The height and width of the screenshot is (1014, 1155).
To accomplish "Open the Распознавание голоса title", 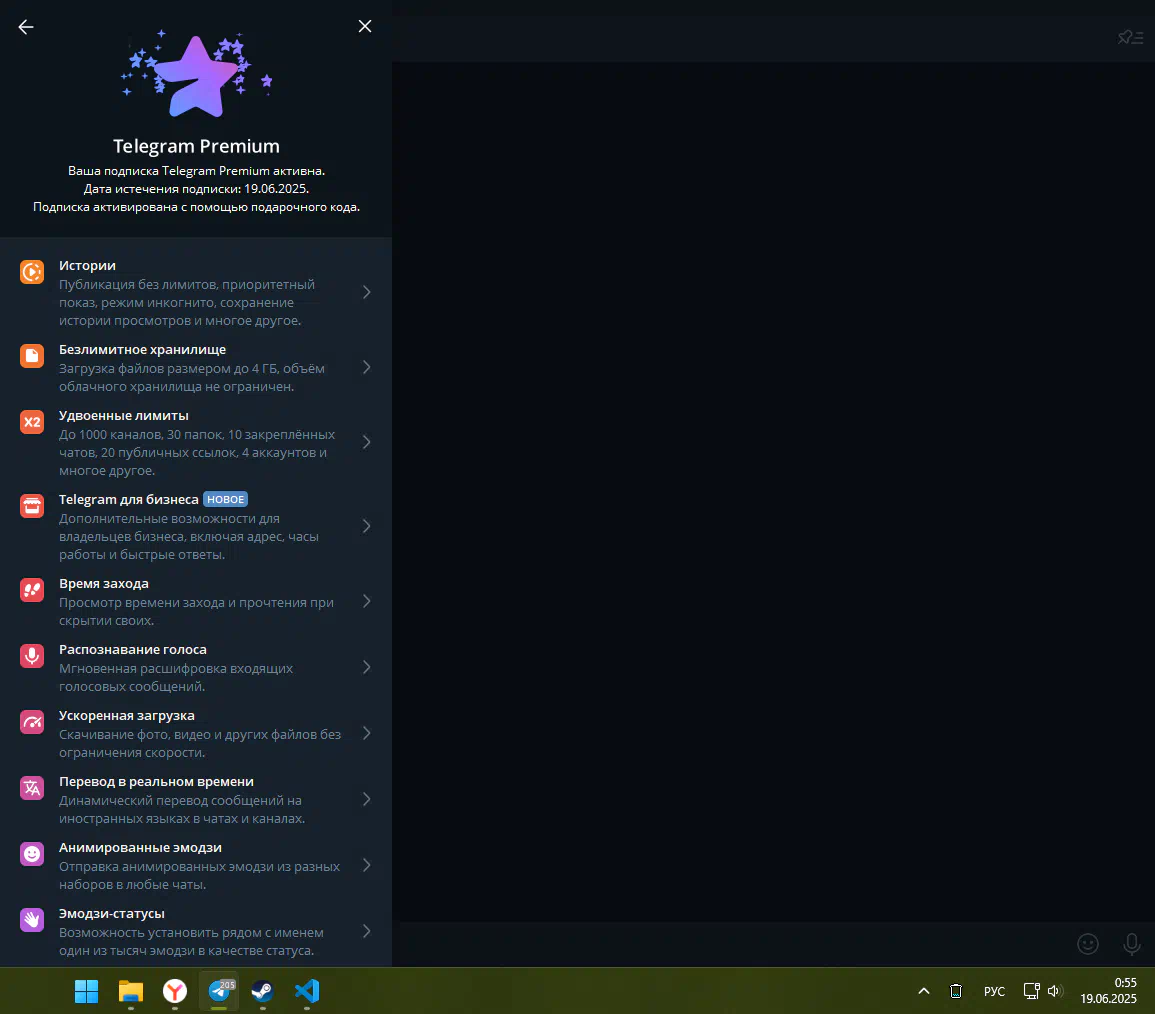I will 133,649.
